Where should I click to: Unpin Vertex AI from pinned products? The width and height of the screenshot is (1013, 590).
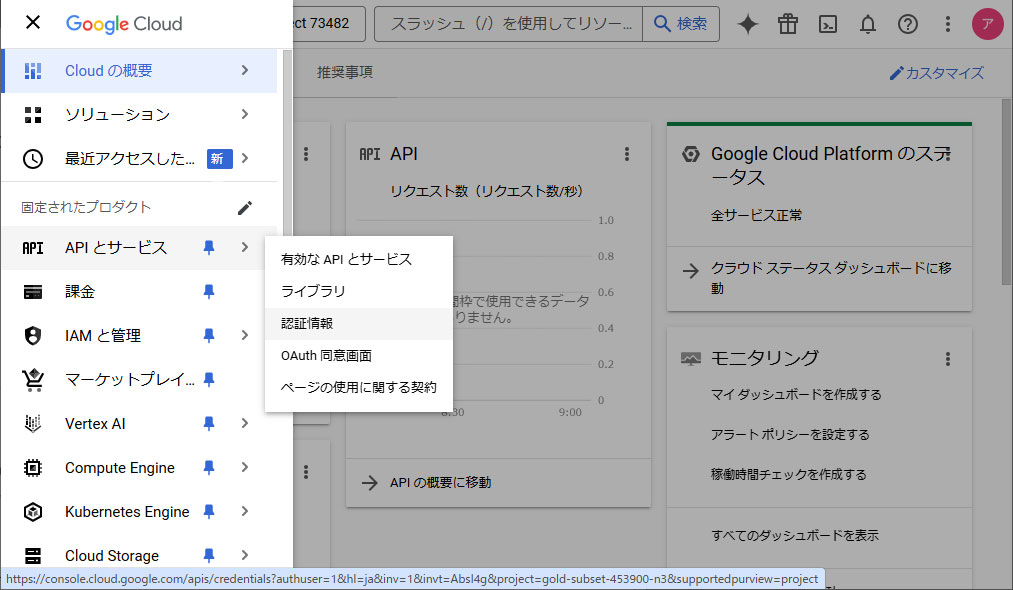[x=209, y=423]
